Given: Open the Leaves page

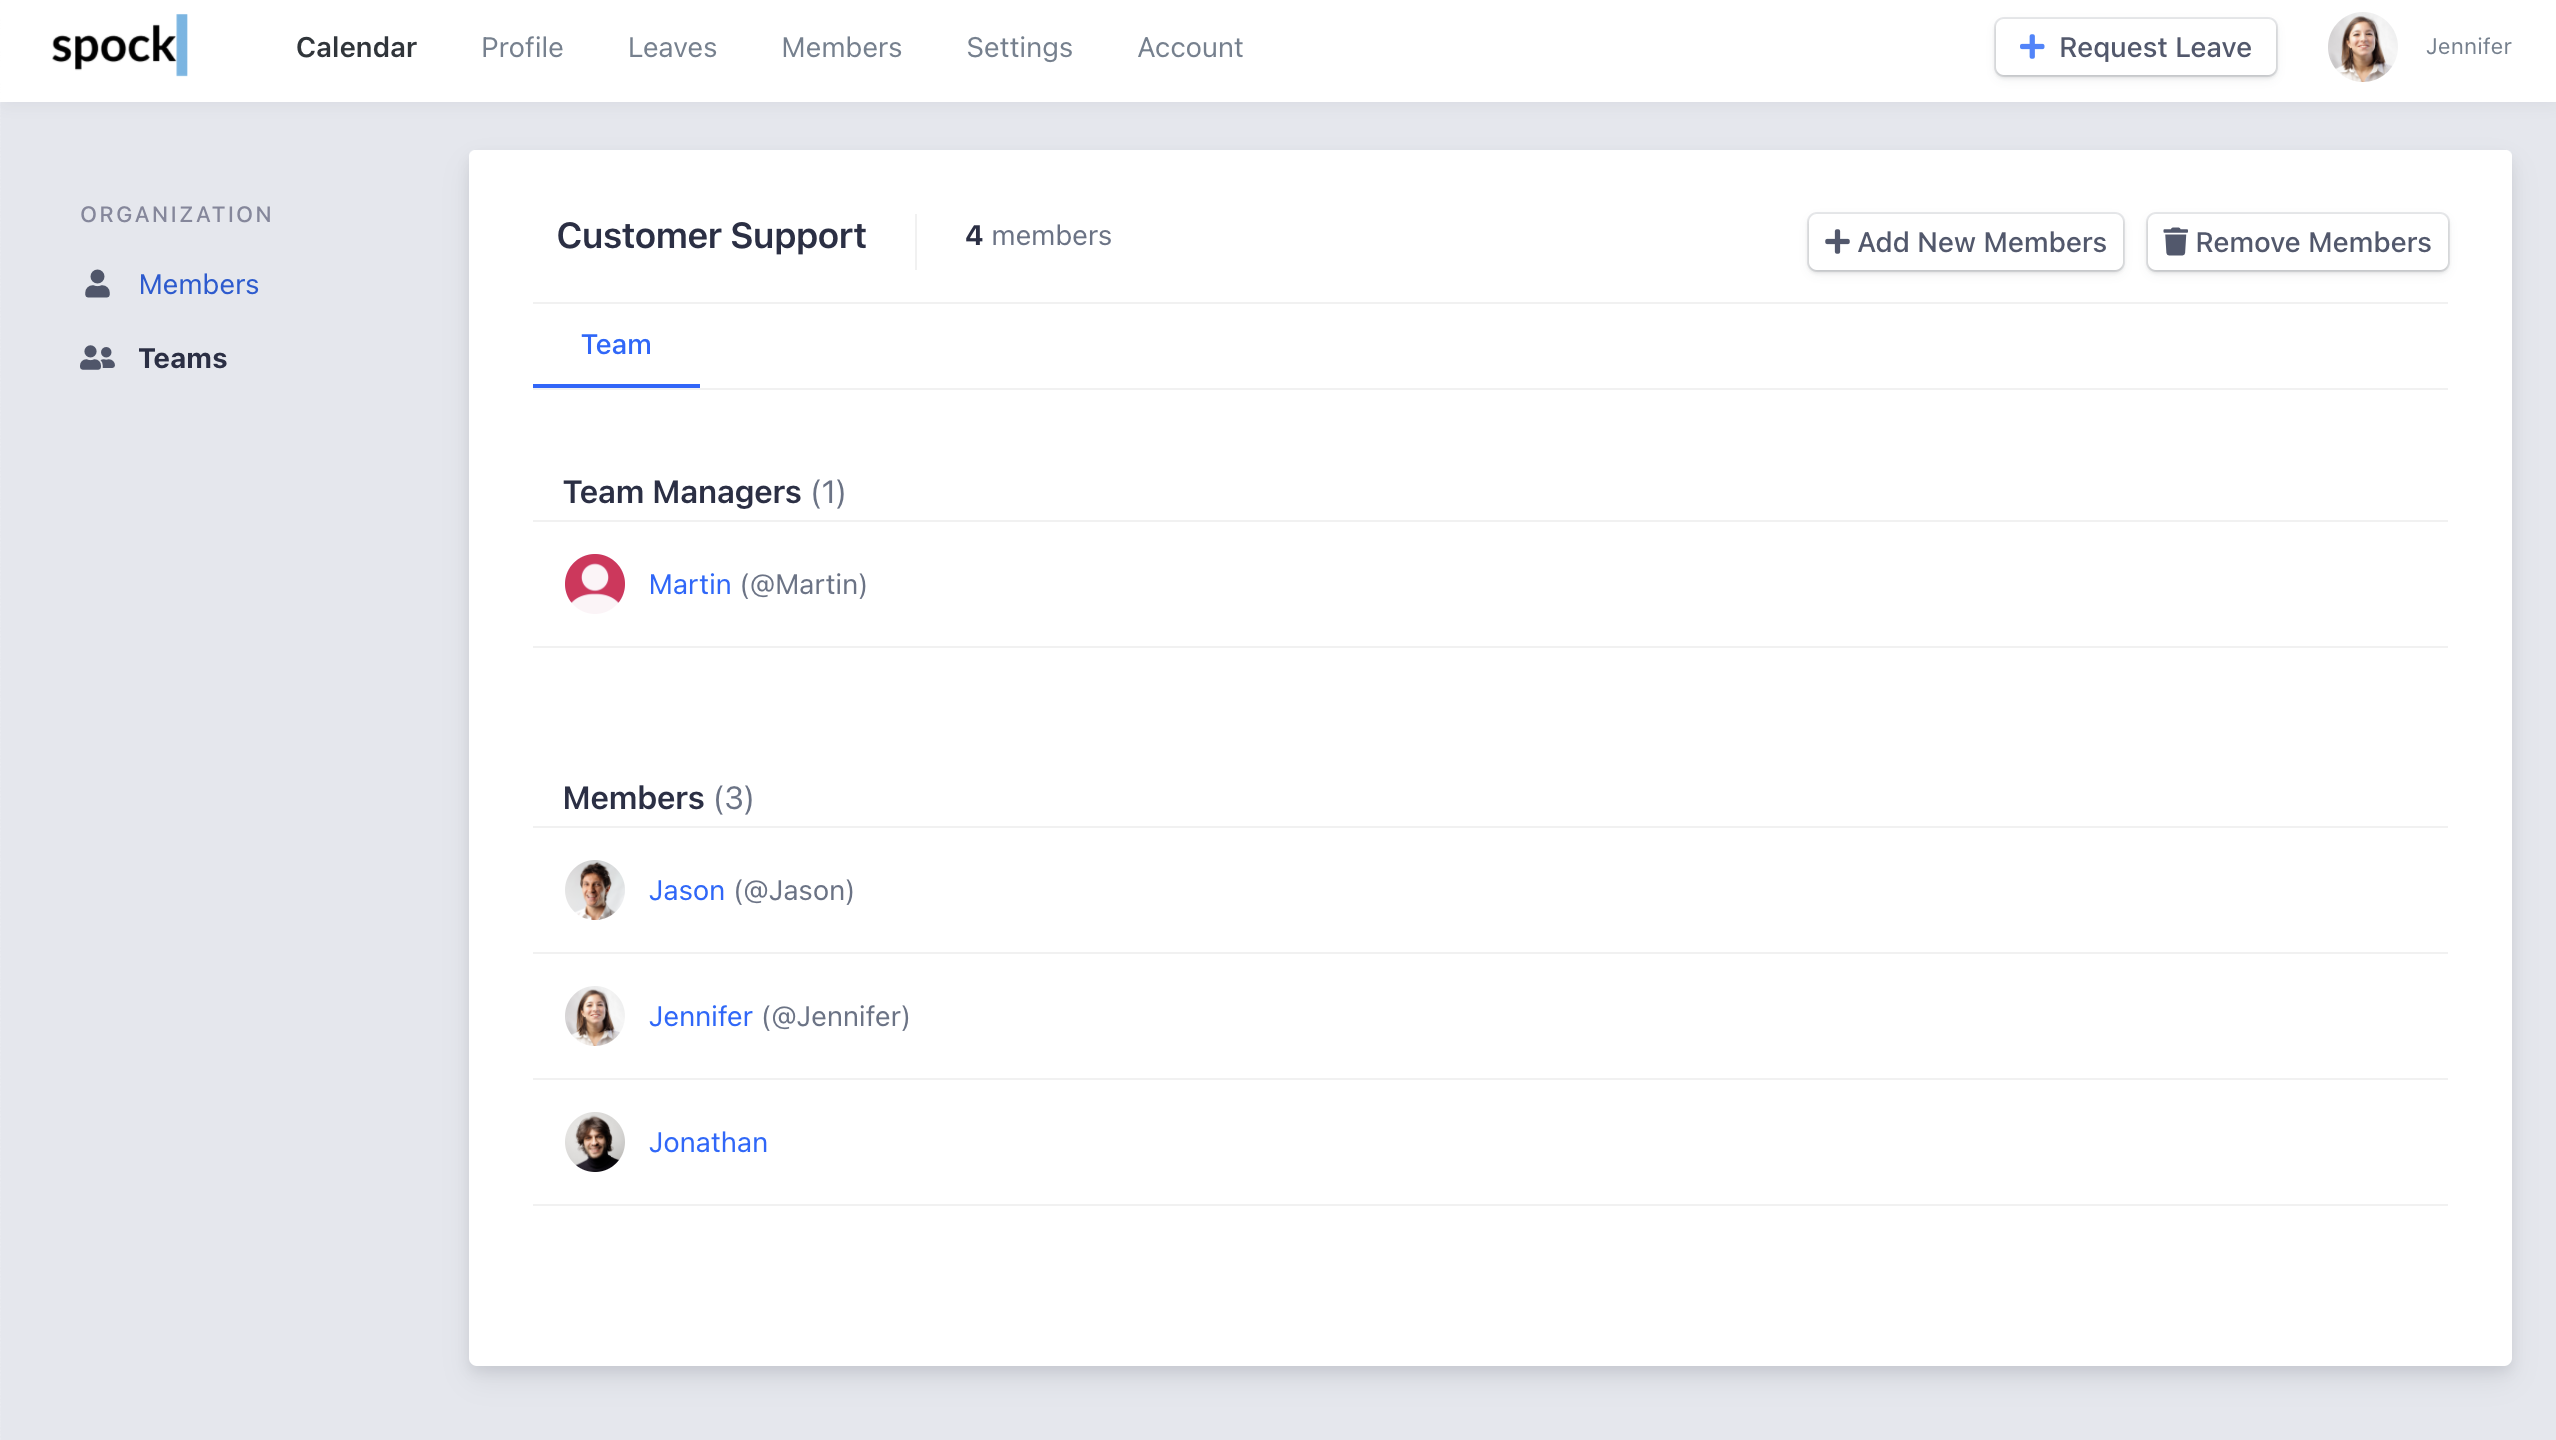Looking at the screenshot, I should (x=672, y=47).
